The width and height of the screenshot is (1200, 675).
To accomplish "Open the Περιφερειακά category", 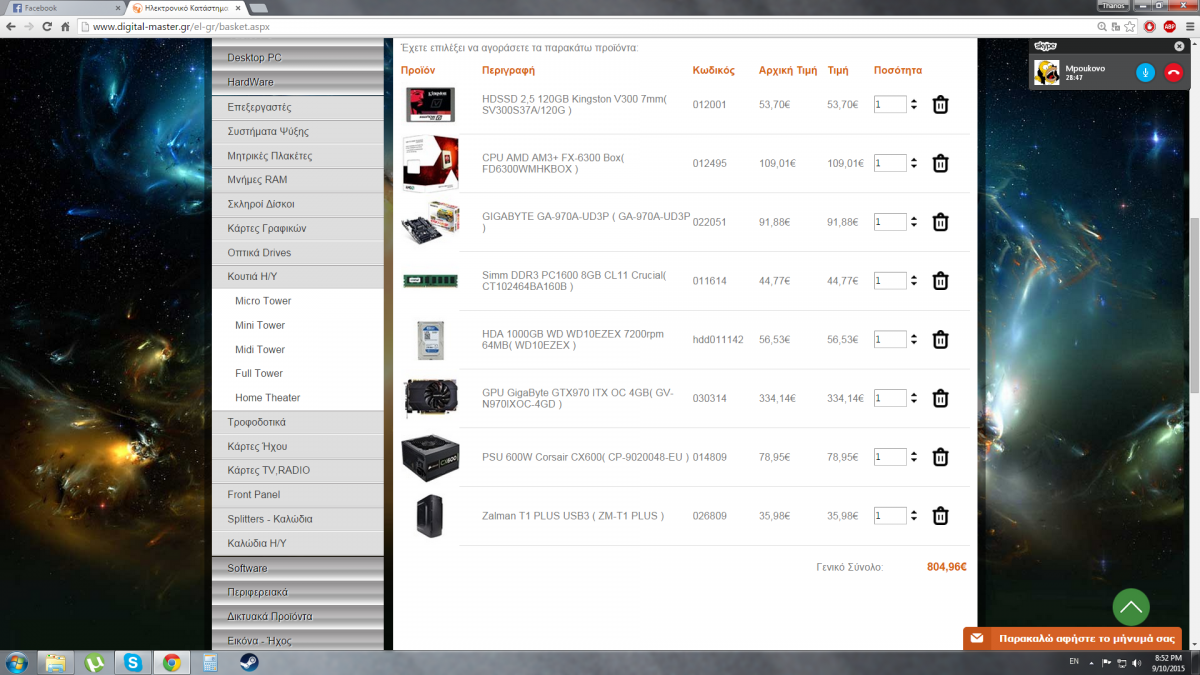I will click(x=298, y=592).
